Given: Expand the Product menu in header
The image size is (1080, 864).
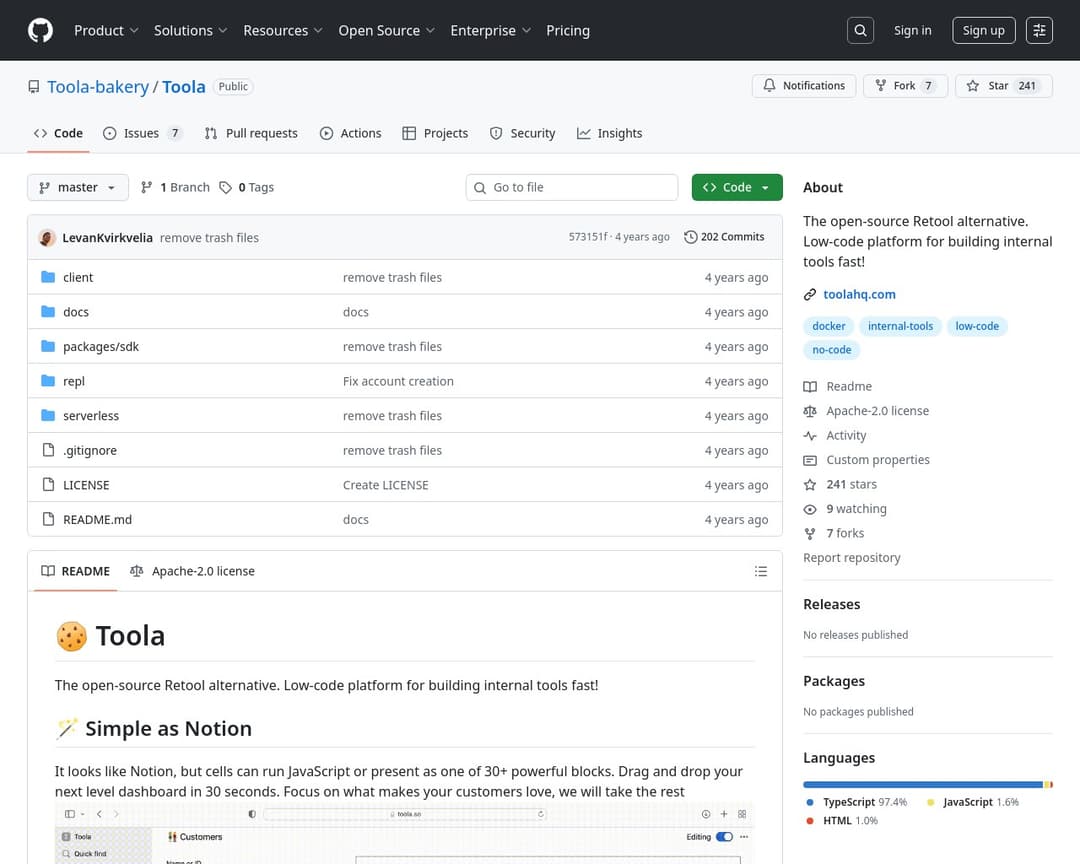Looking at the screenshot, I should click(x=106, y=30).
